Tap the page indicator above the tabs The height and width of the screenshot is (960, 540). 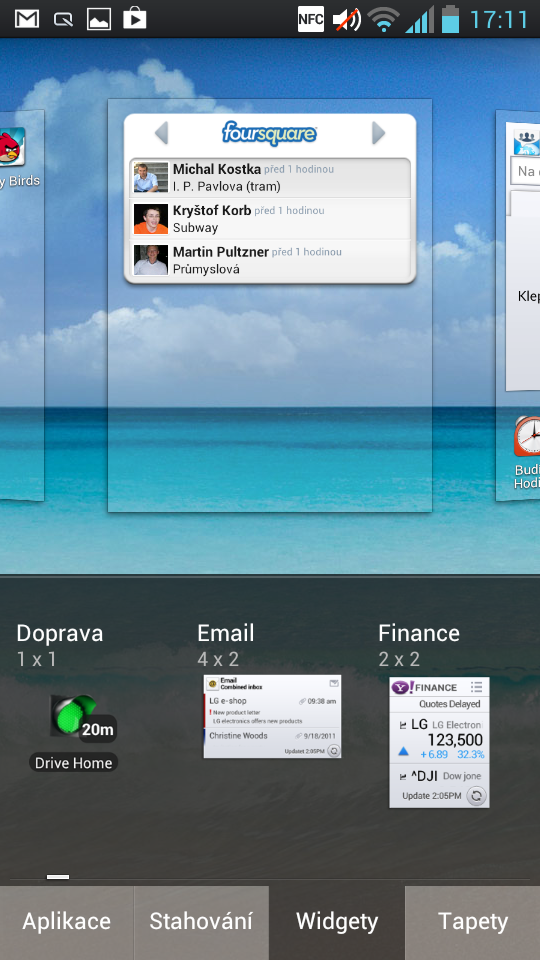[58, 877]
